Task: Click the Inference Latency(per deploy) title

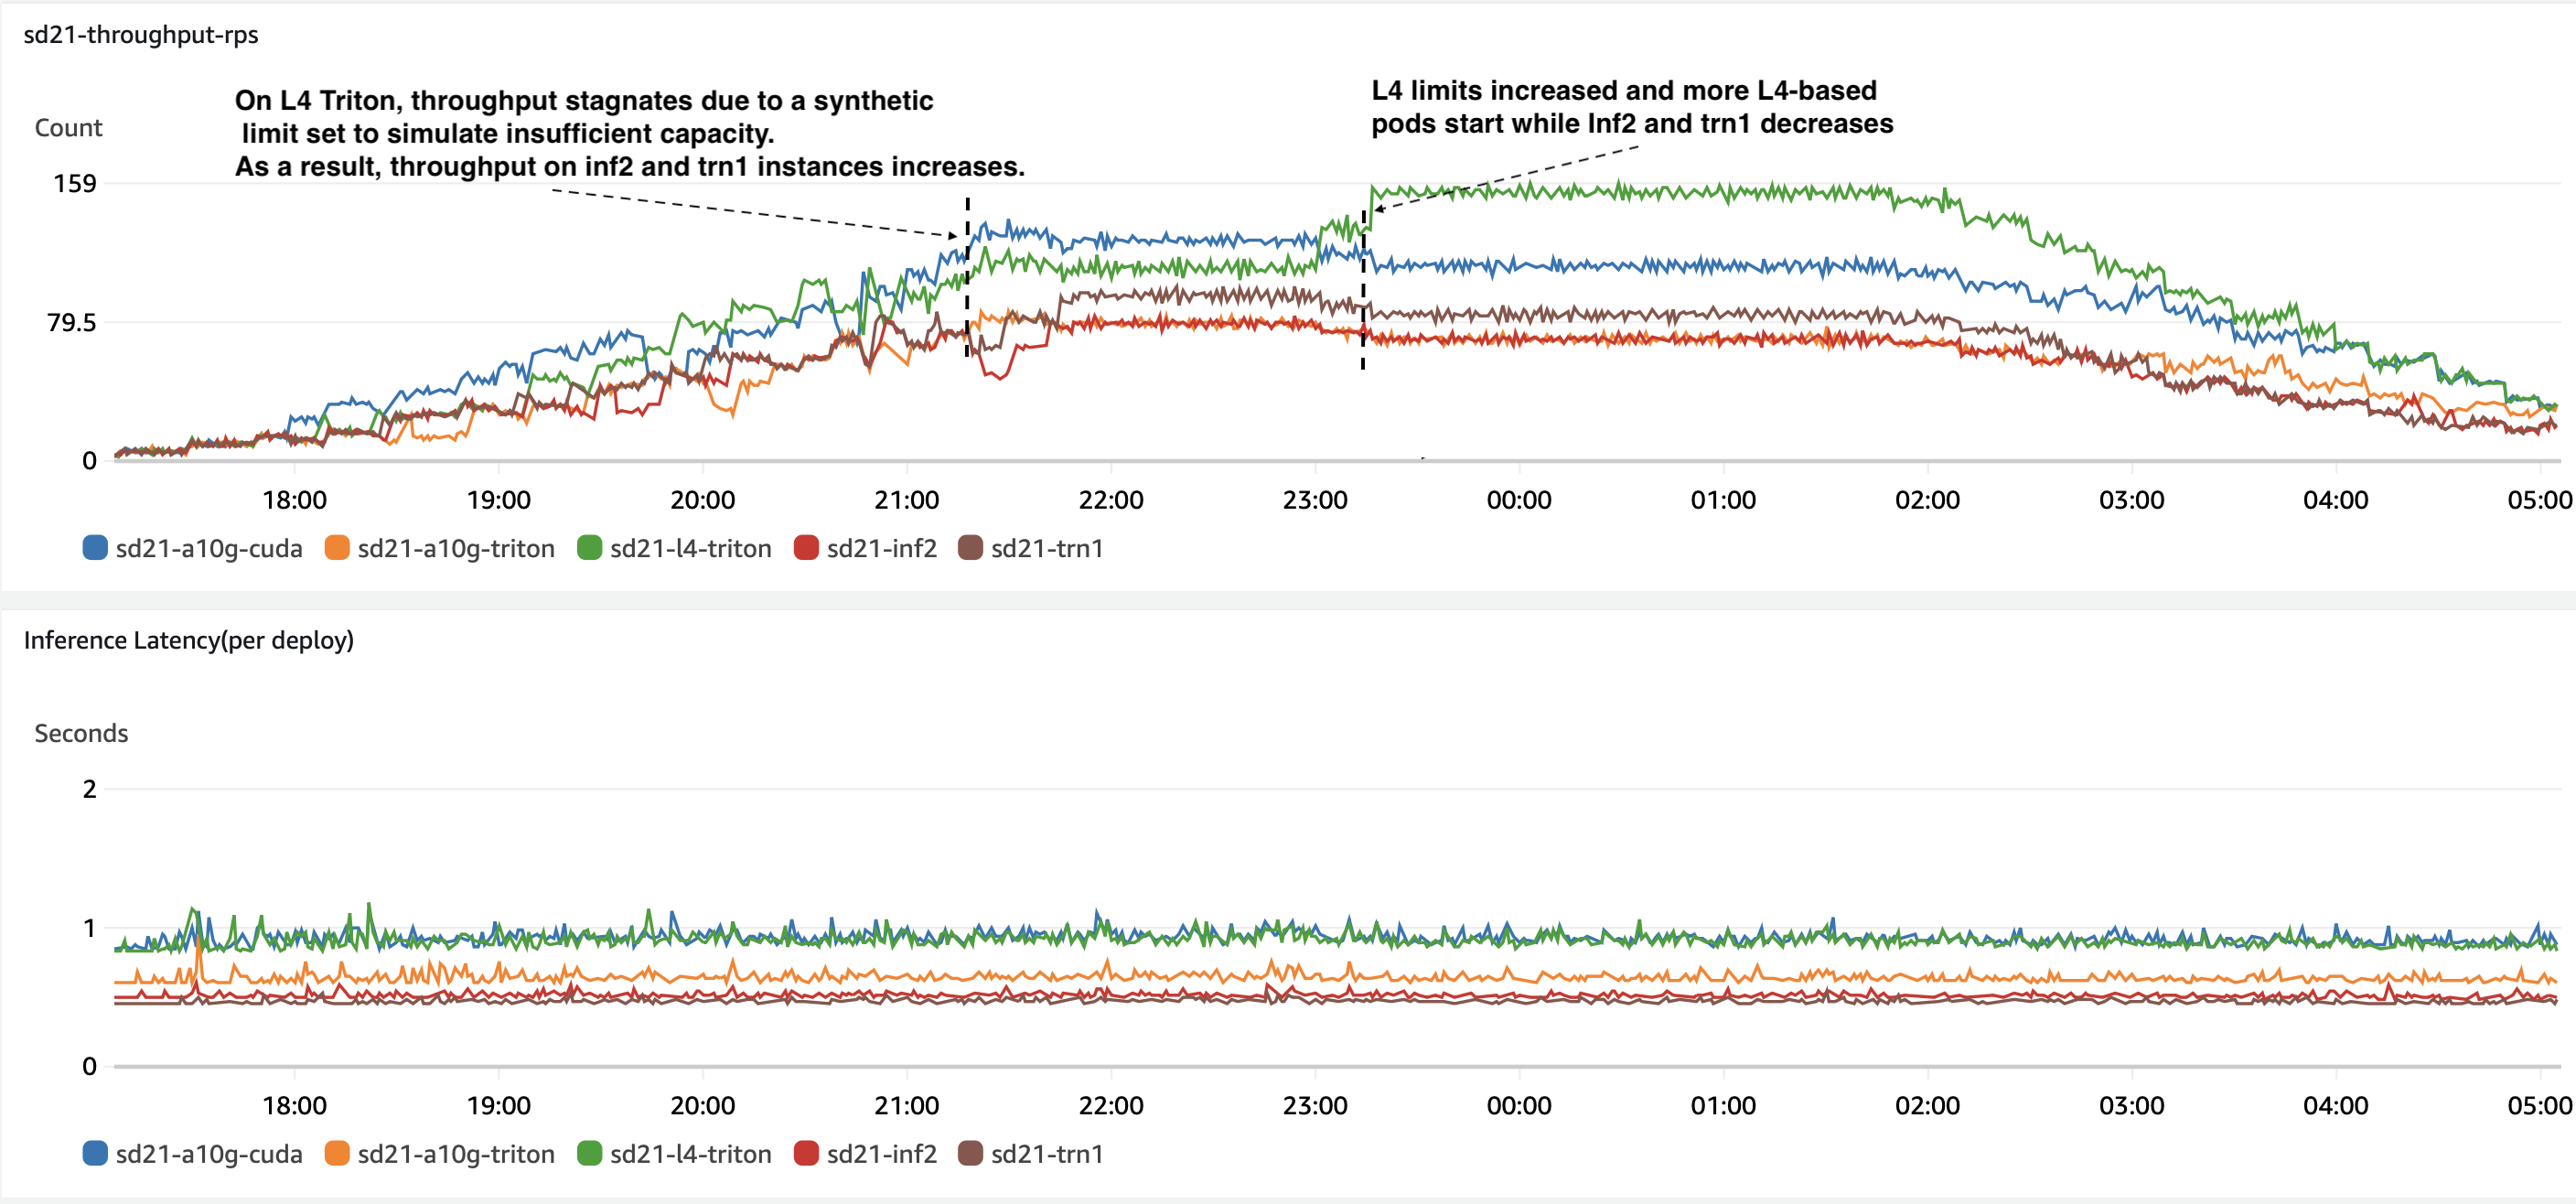Action: [188, 640]
